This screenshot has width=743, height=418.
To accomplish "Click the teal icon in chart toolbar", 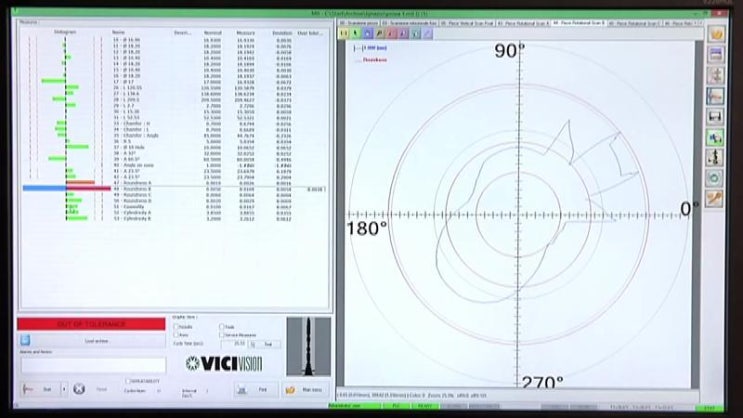I will [416, 34].
